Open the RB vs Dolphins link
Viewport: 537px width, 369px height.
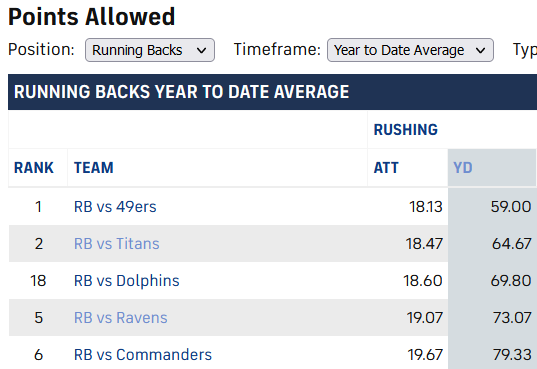tap(127, 281)
